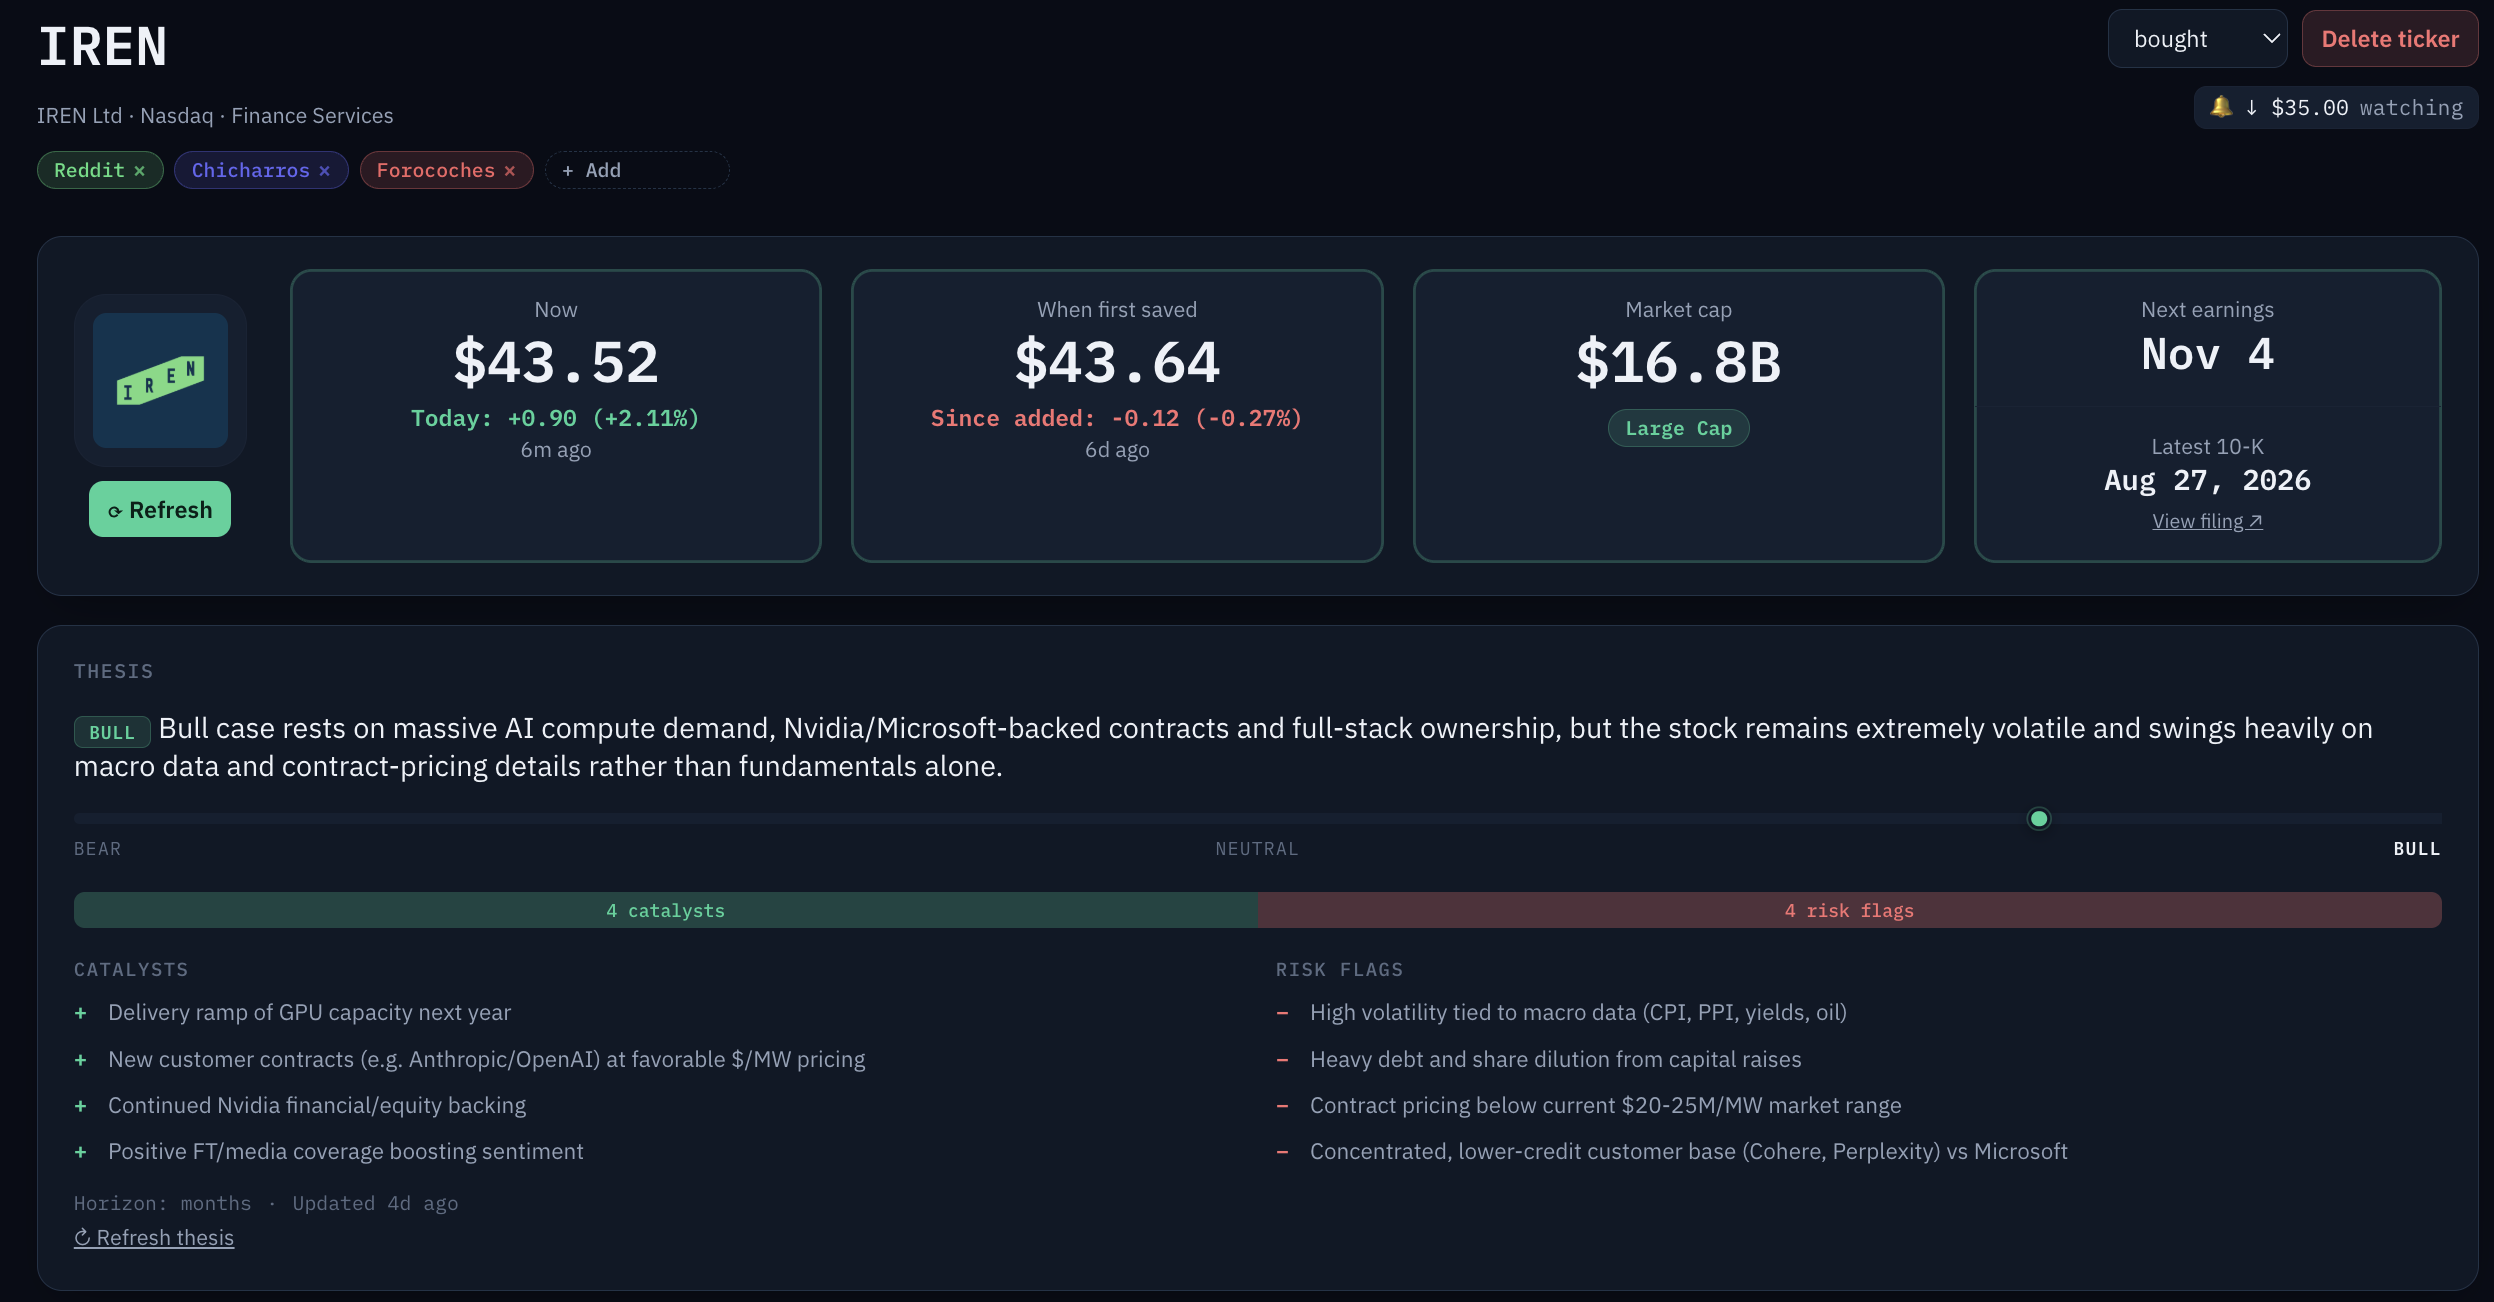
Task: Click the bell icon in price alert
Action: tap(2221, 107)
